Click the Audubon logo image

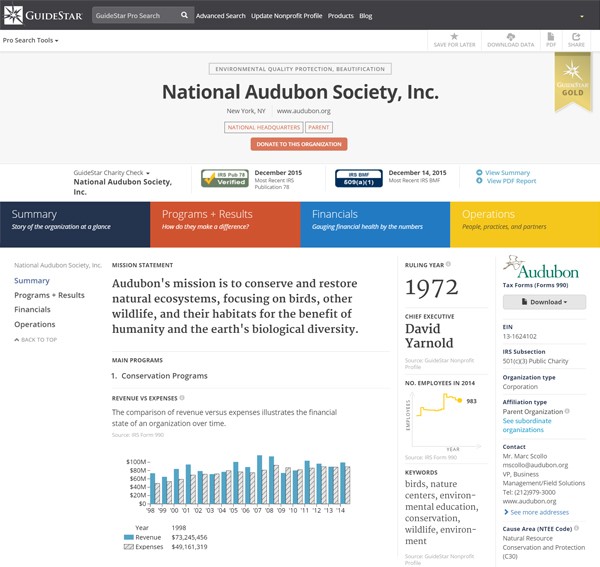click(x=541, y=267)
